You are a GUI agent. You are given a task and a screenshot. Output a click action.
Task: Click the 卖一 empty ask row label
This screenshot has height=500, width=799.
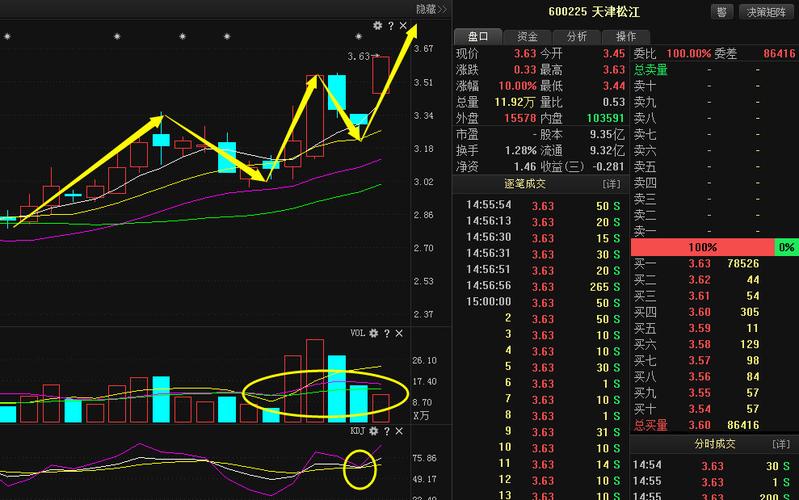[645, 231]
